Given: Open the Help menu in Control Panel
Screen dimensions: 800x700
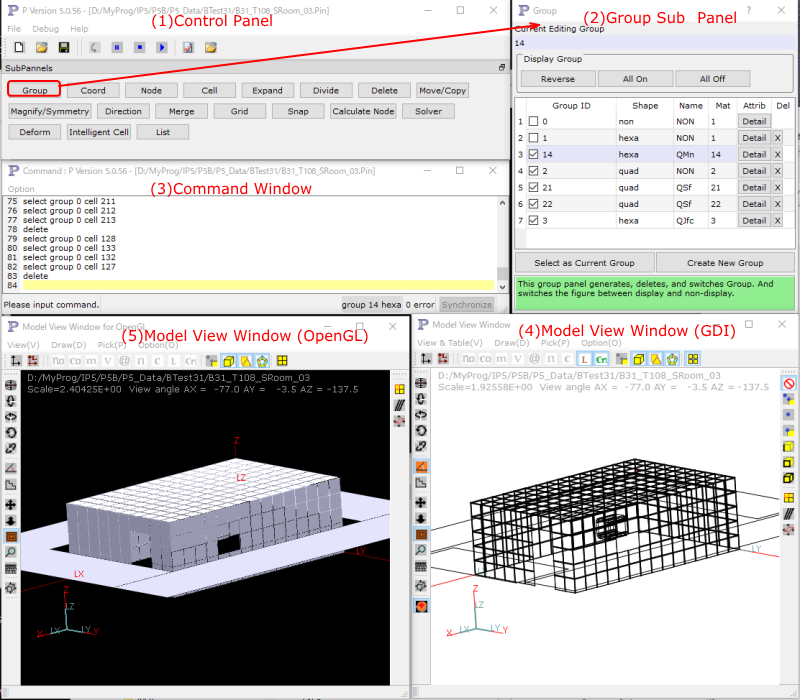Looking at the screenshot, I should [78, 28].
